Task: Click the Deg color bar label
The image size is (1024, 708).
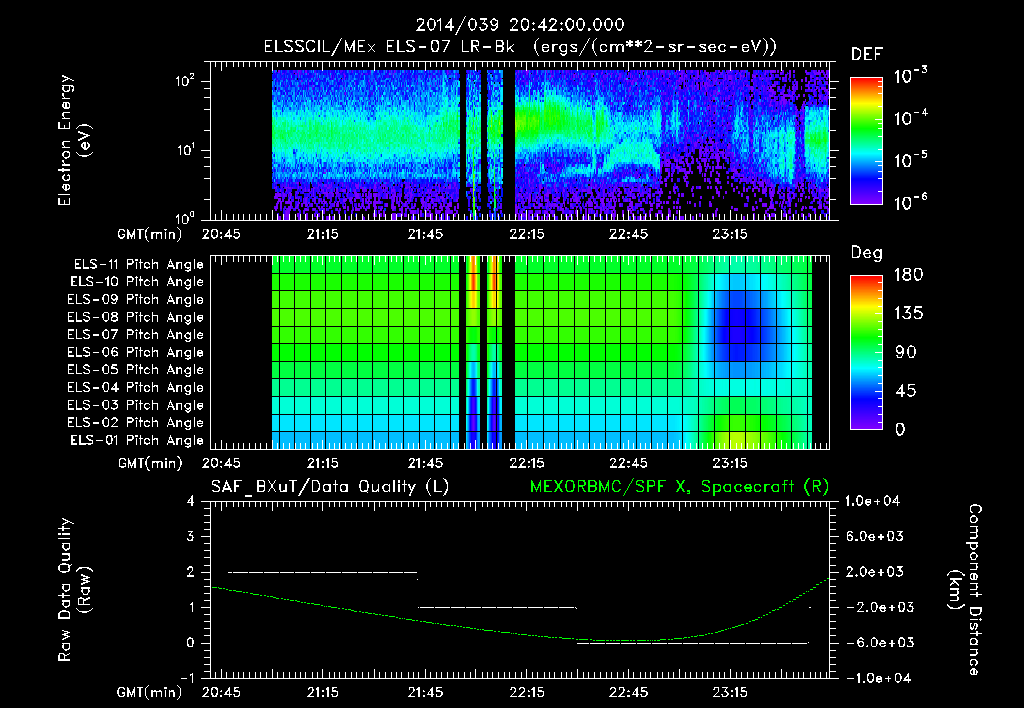Action: 866,253
